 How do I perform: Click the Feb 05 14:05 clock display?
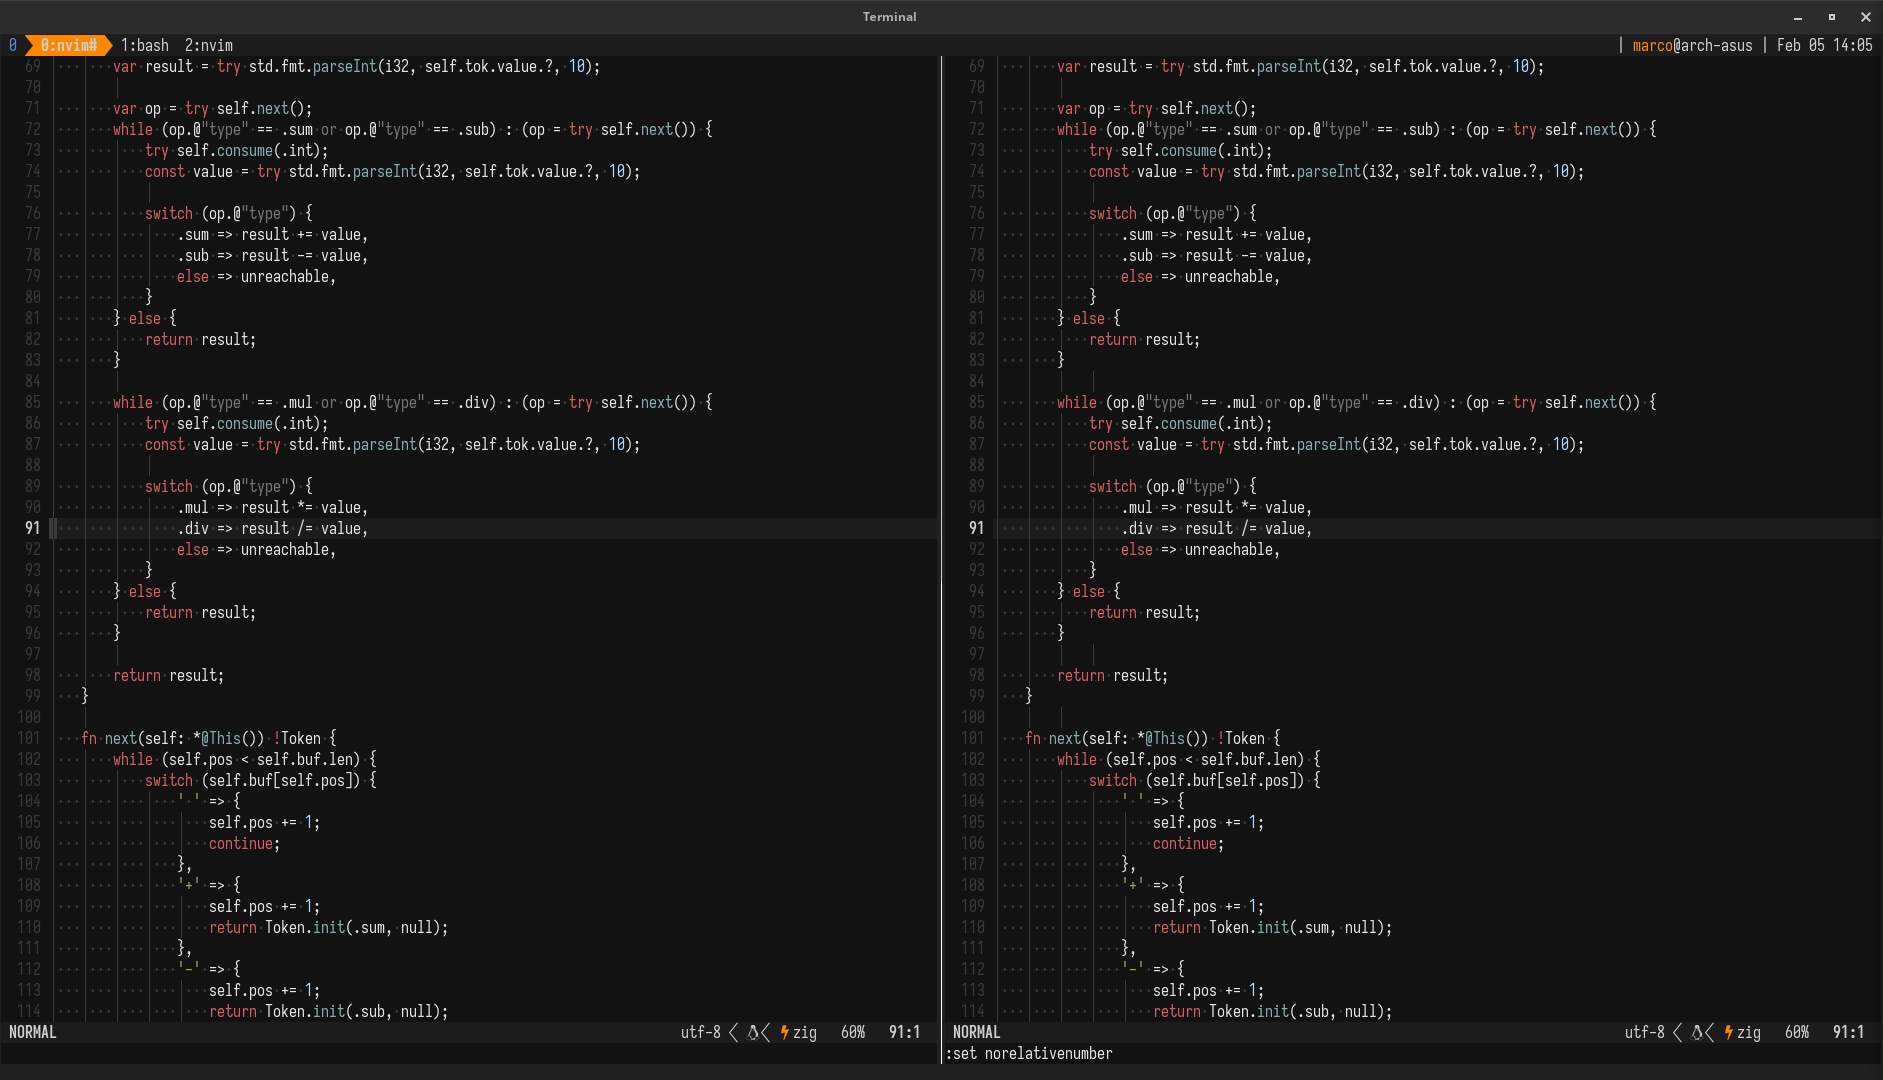1825,44
